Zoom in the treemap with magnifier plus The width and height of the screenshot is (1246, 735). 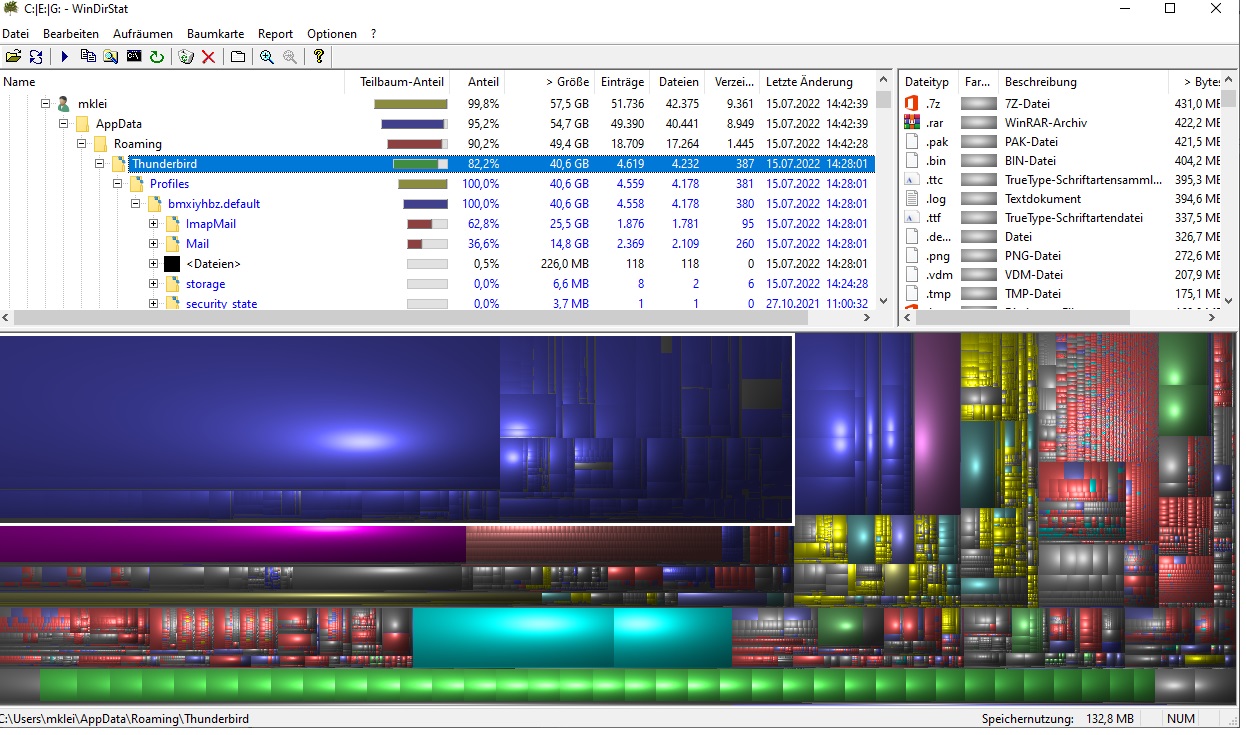[x=267, y=57]
